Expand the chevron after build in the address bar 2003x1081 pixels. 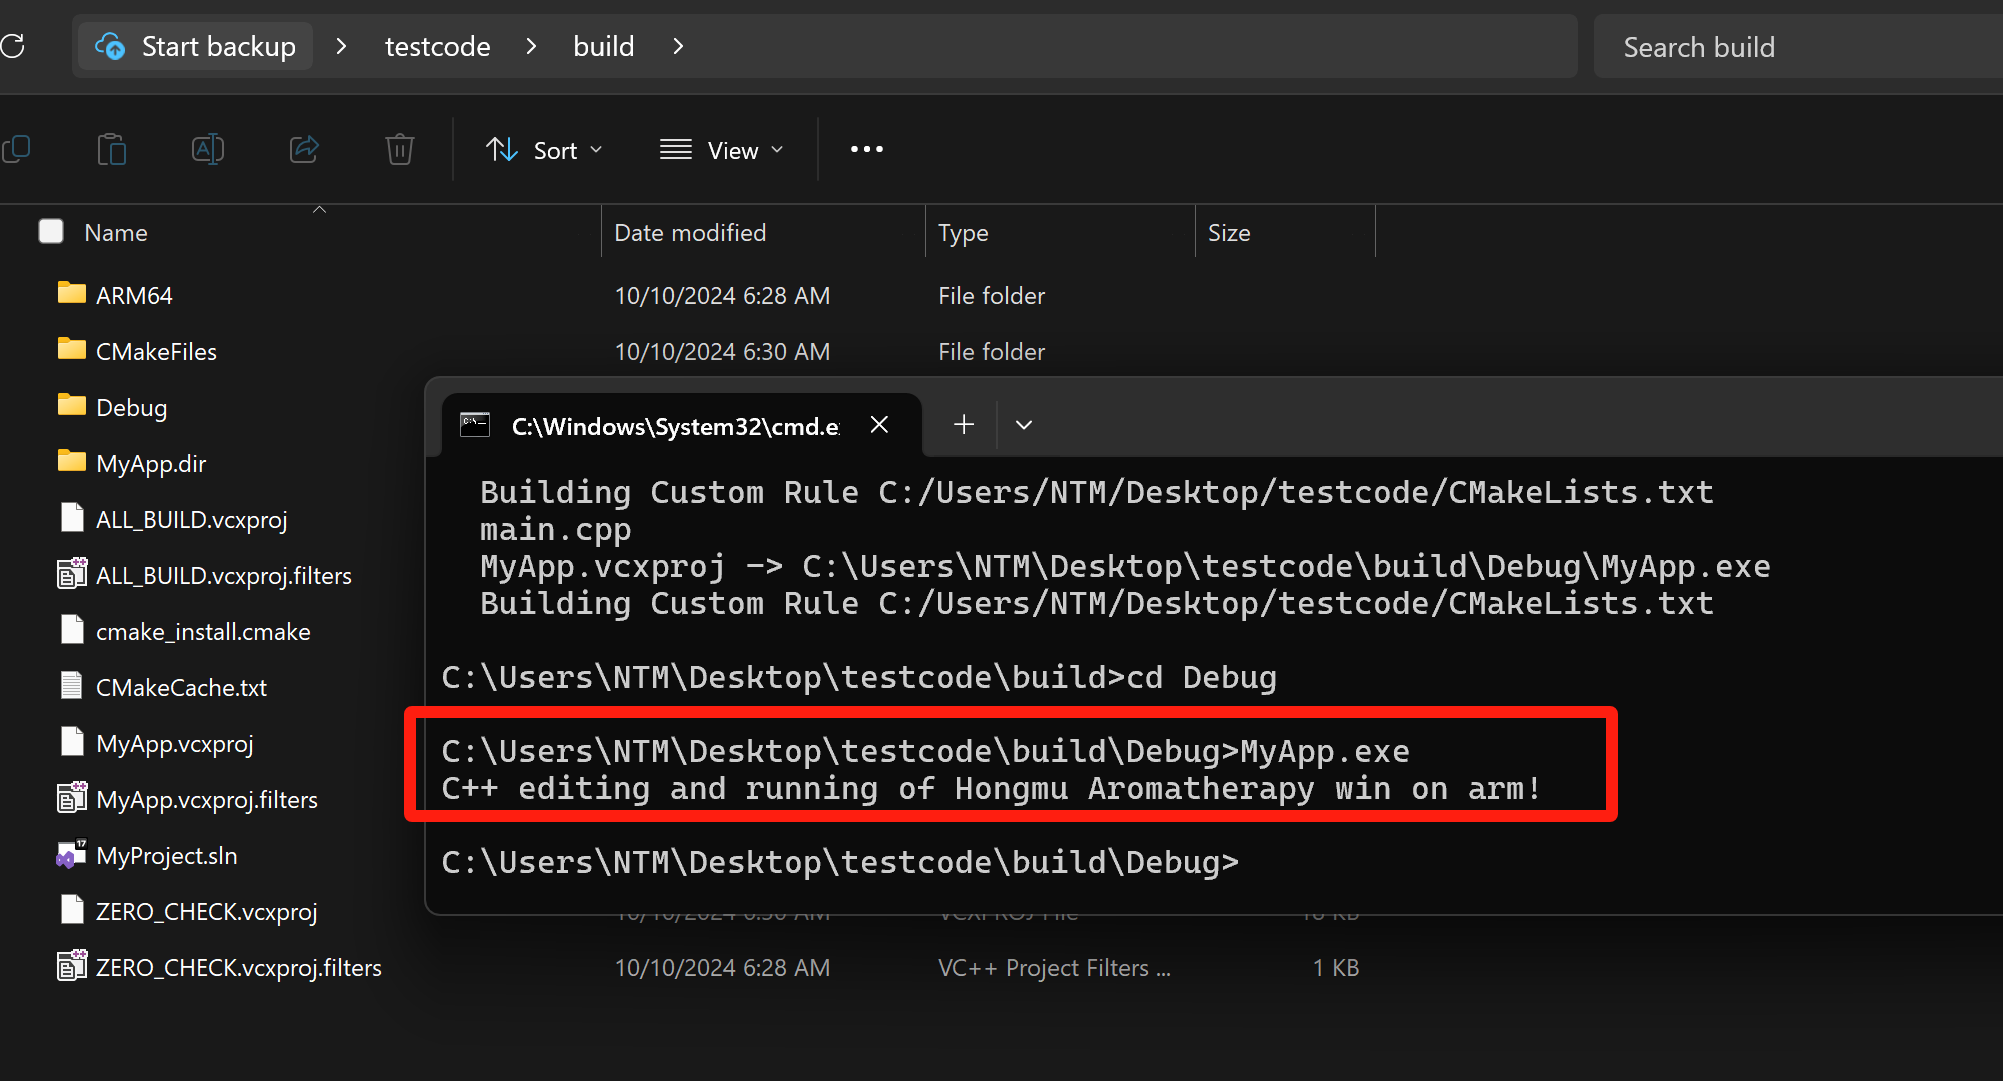pos(678,46)
